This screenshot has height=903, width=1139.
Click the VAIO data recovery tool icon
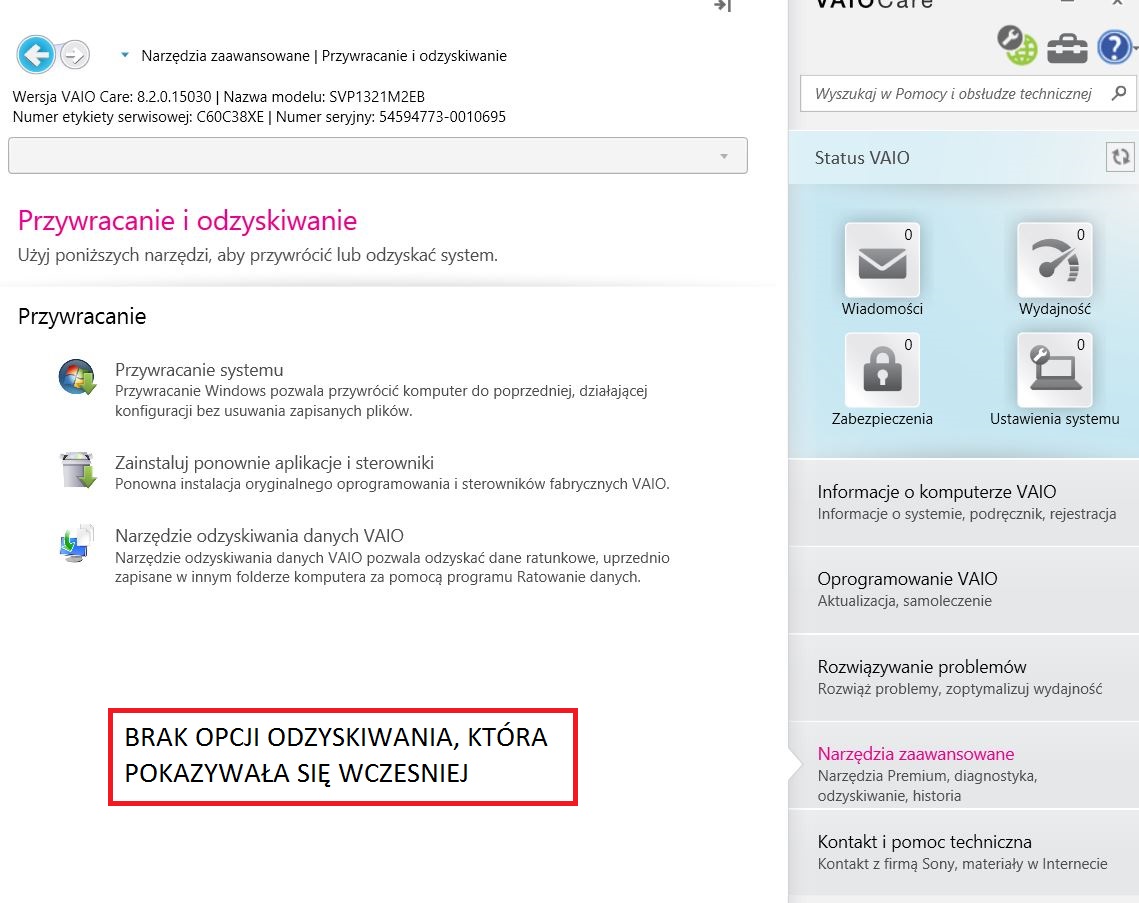pos(77,543)
